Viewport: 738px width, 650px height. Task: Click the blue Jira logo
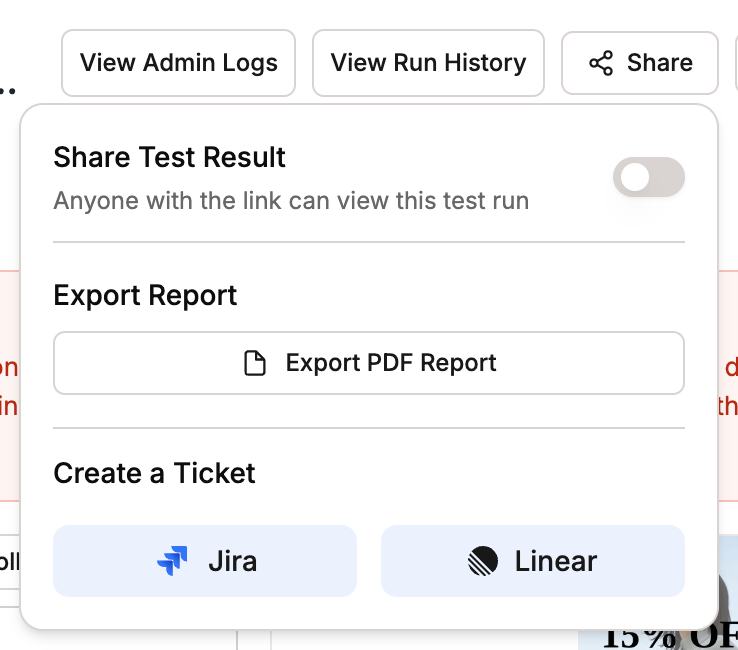172,561
